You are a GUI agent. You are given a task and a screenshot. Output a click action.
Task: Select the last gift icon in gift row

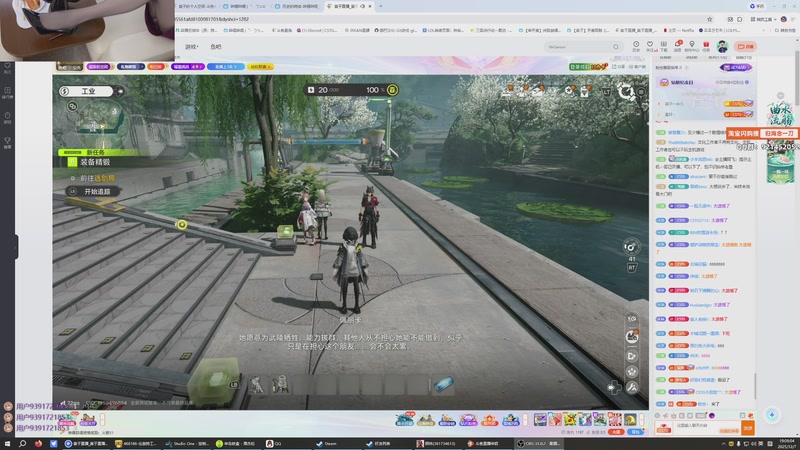[x=630, y=420]
